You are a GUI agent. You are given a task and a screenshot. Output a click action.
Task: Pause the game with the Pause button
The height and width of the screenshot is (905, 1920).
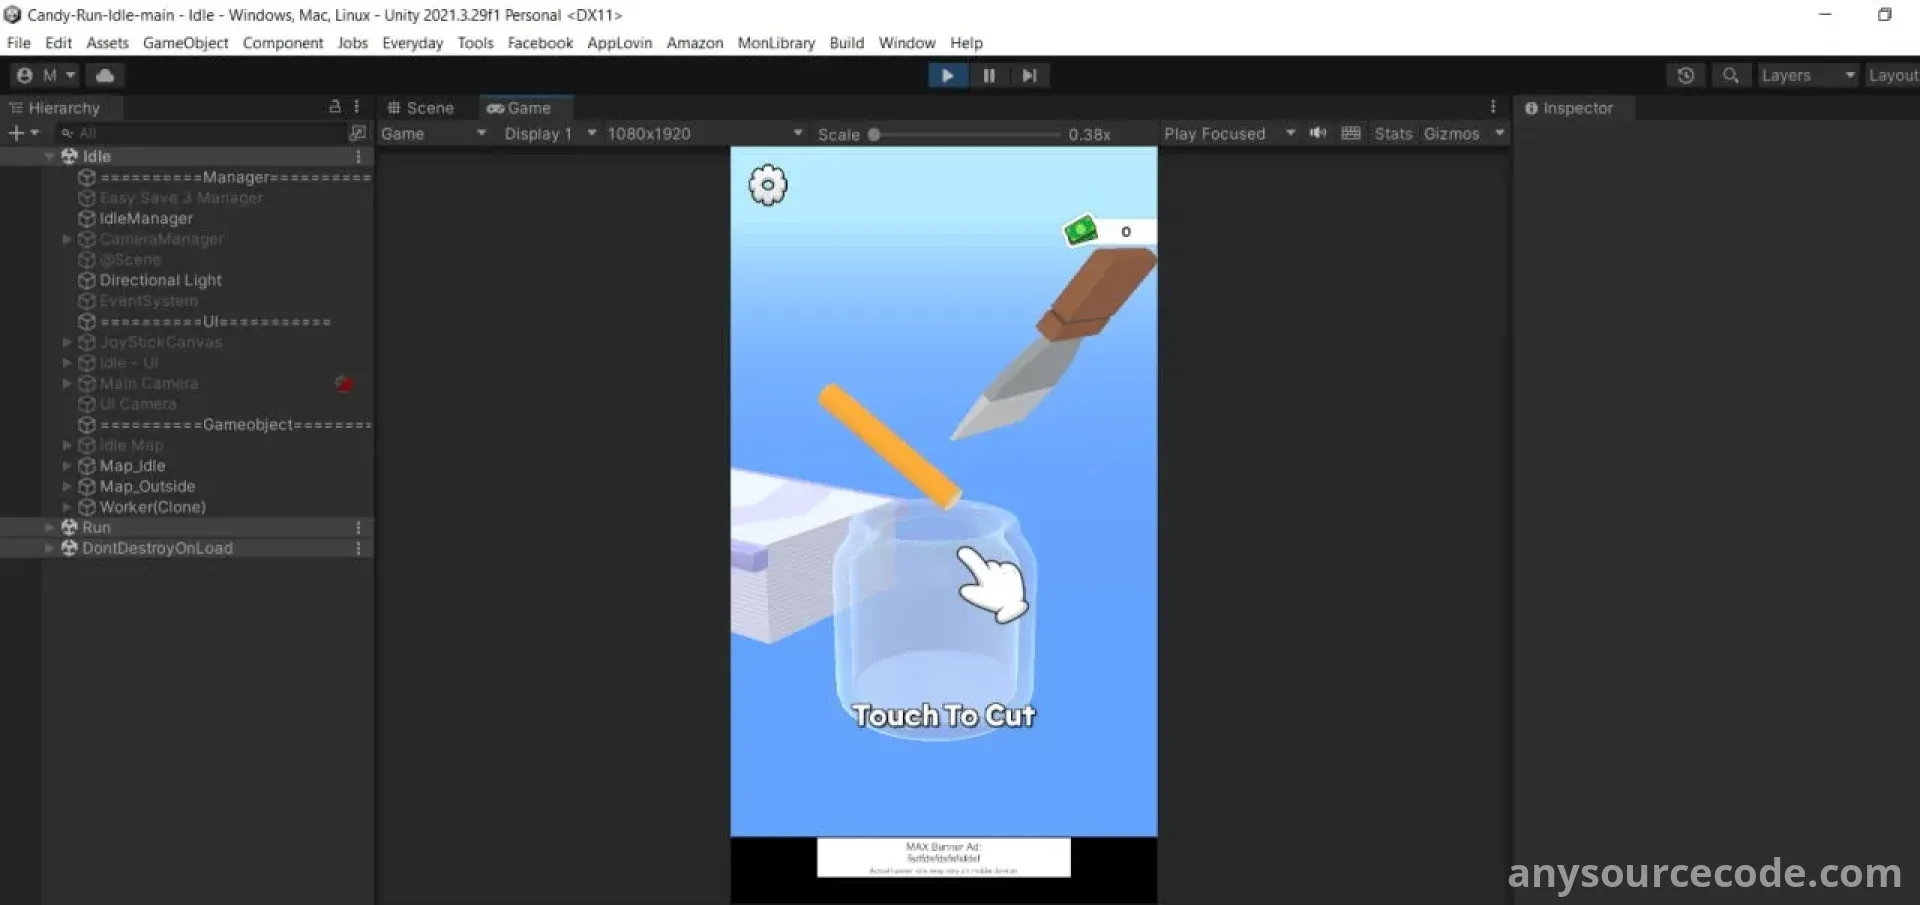click(989, 76)
